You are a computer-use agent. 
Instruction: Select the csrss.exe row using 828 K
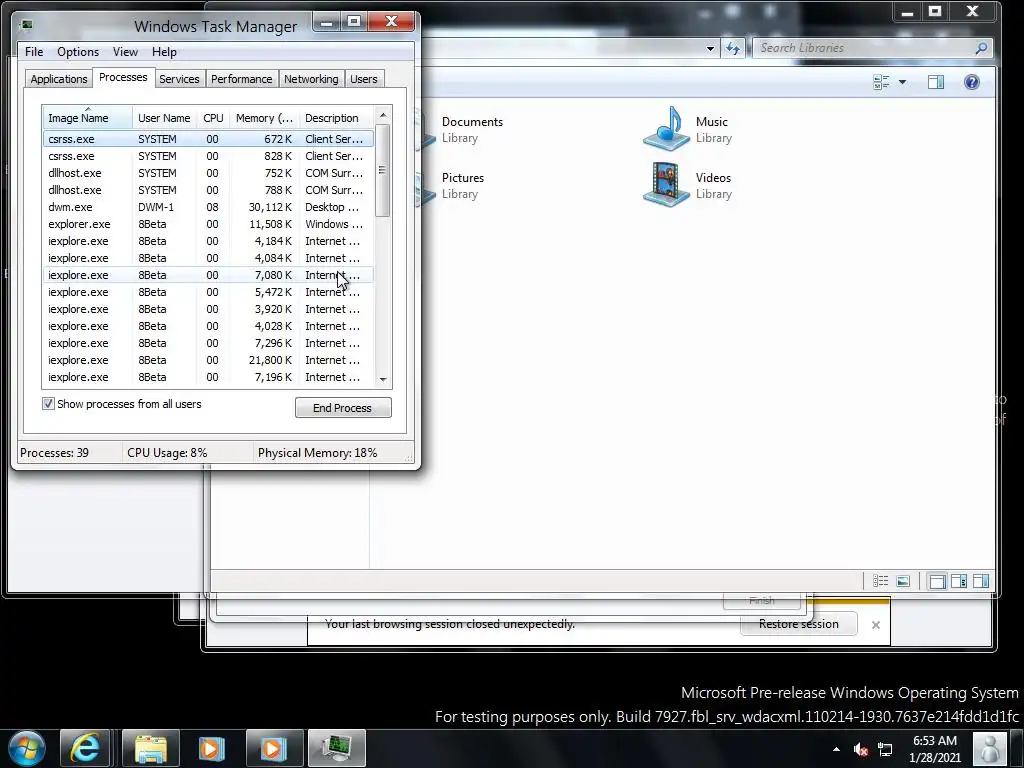208,156
